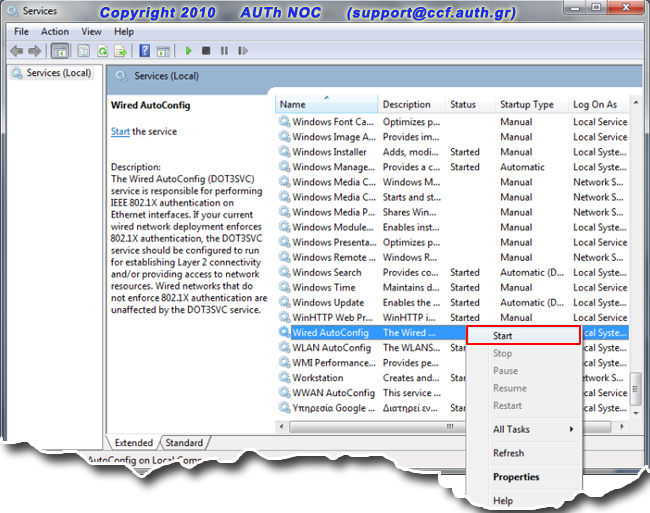Click the vertical scrollbar thumb in services list
The width and height of the screenshot is (650, 513).
coord(636,389)
